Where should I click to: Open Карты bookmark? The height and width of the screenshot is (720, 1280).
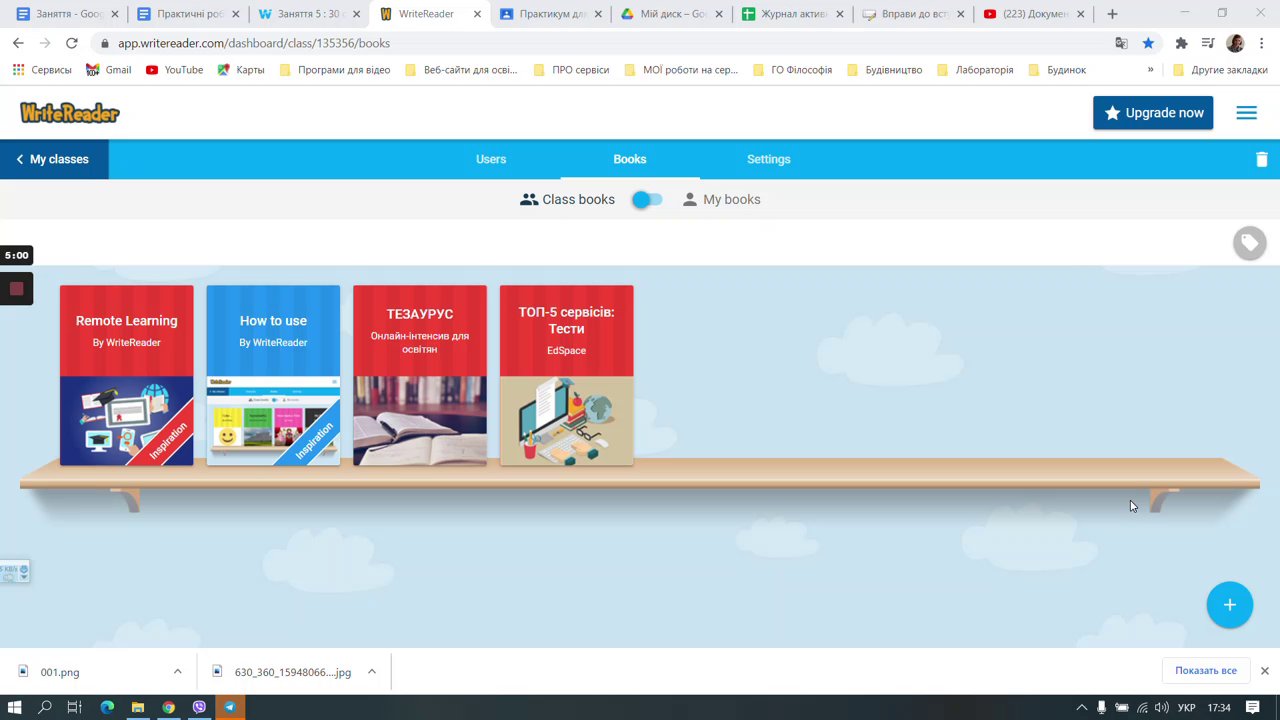(x=241, y=70)
